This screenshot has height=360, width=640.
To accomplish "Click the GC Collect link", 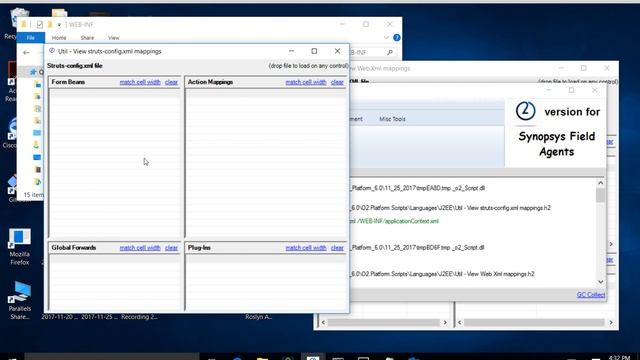I will 591,295.
